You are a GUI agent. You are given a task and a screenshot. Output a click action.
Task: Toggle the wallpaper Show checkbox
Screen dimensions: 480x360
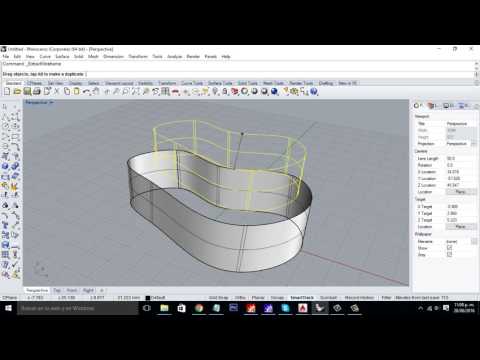tap(449, 248)
